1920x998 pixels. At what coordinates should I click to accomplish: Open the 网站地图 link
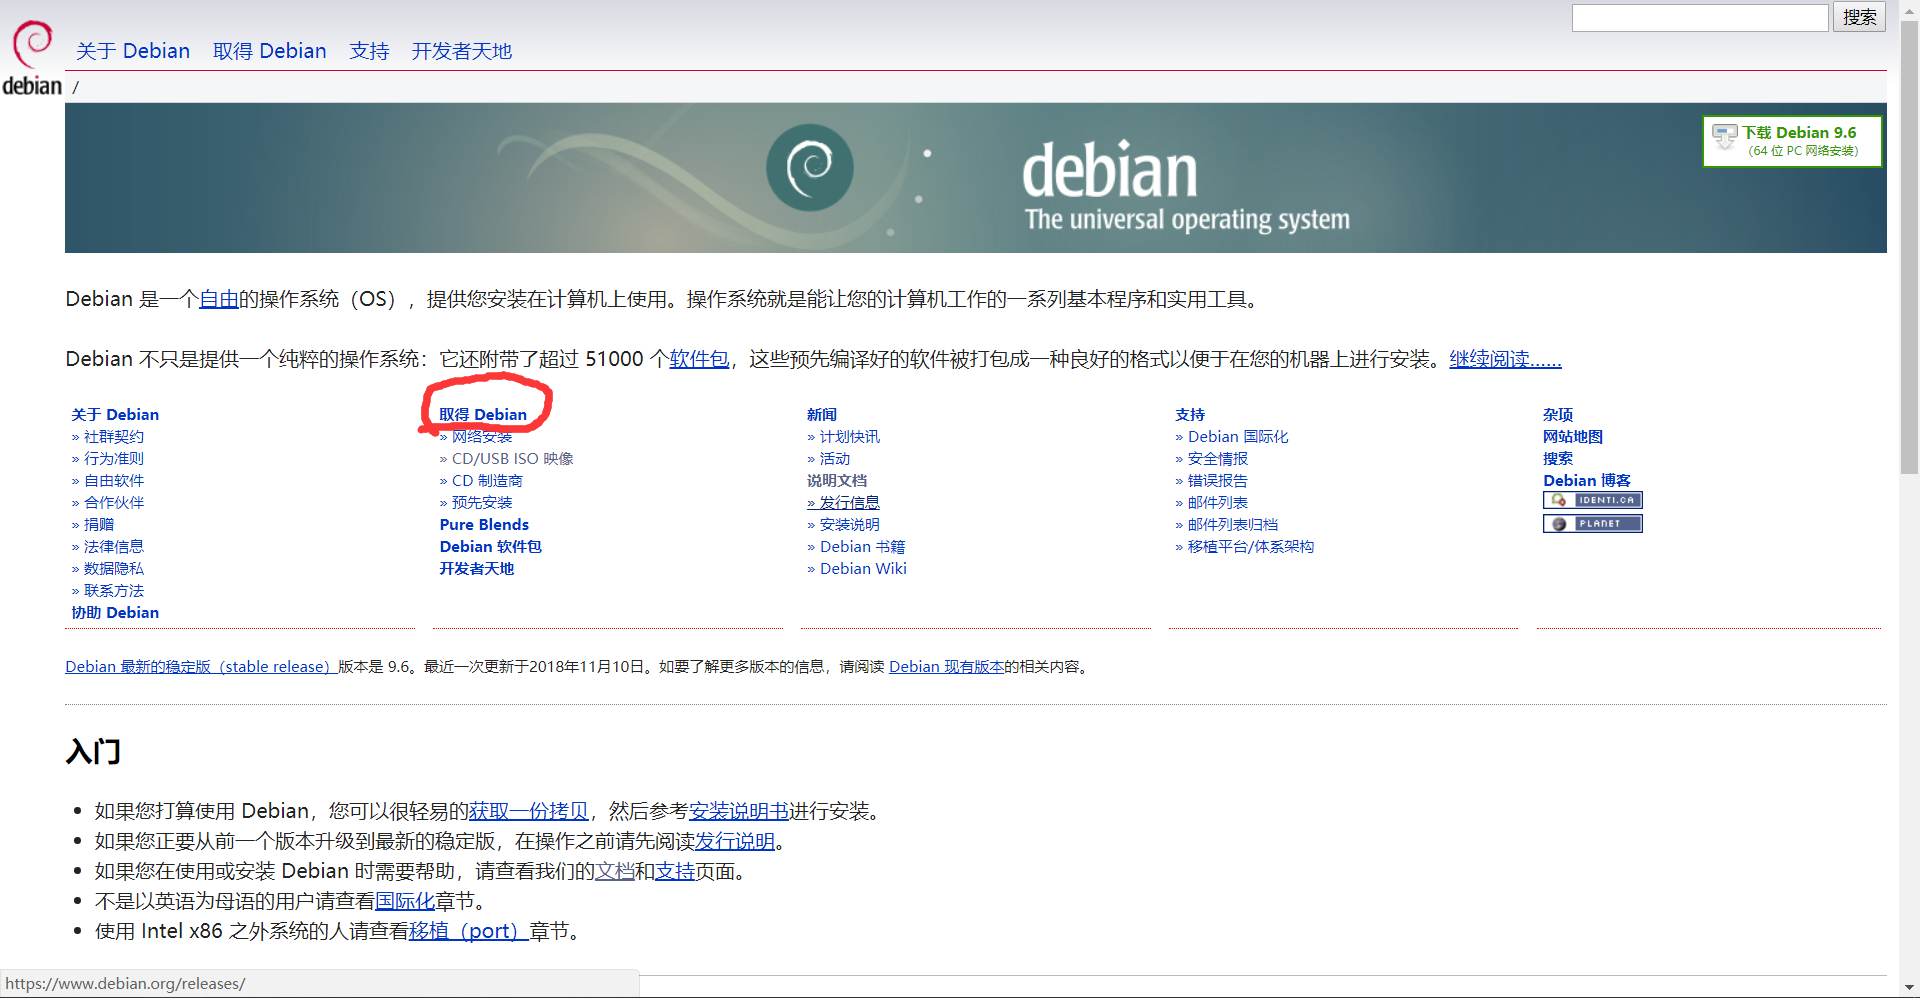[x=1573, y=436]
